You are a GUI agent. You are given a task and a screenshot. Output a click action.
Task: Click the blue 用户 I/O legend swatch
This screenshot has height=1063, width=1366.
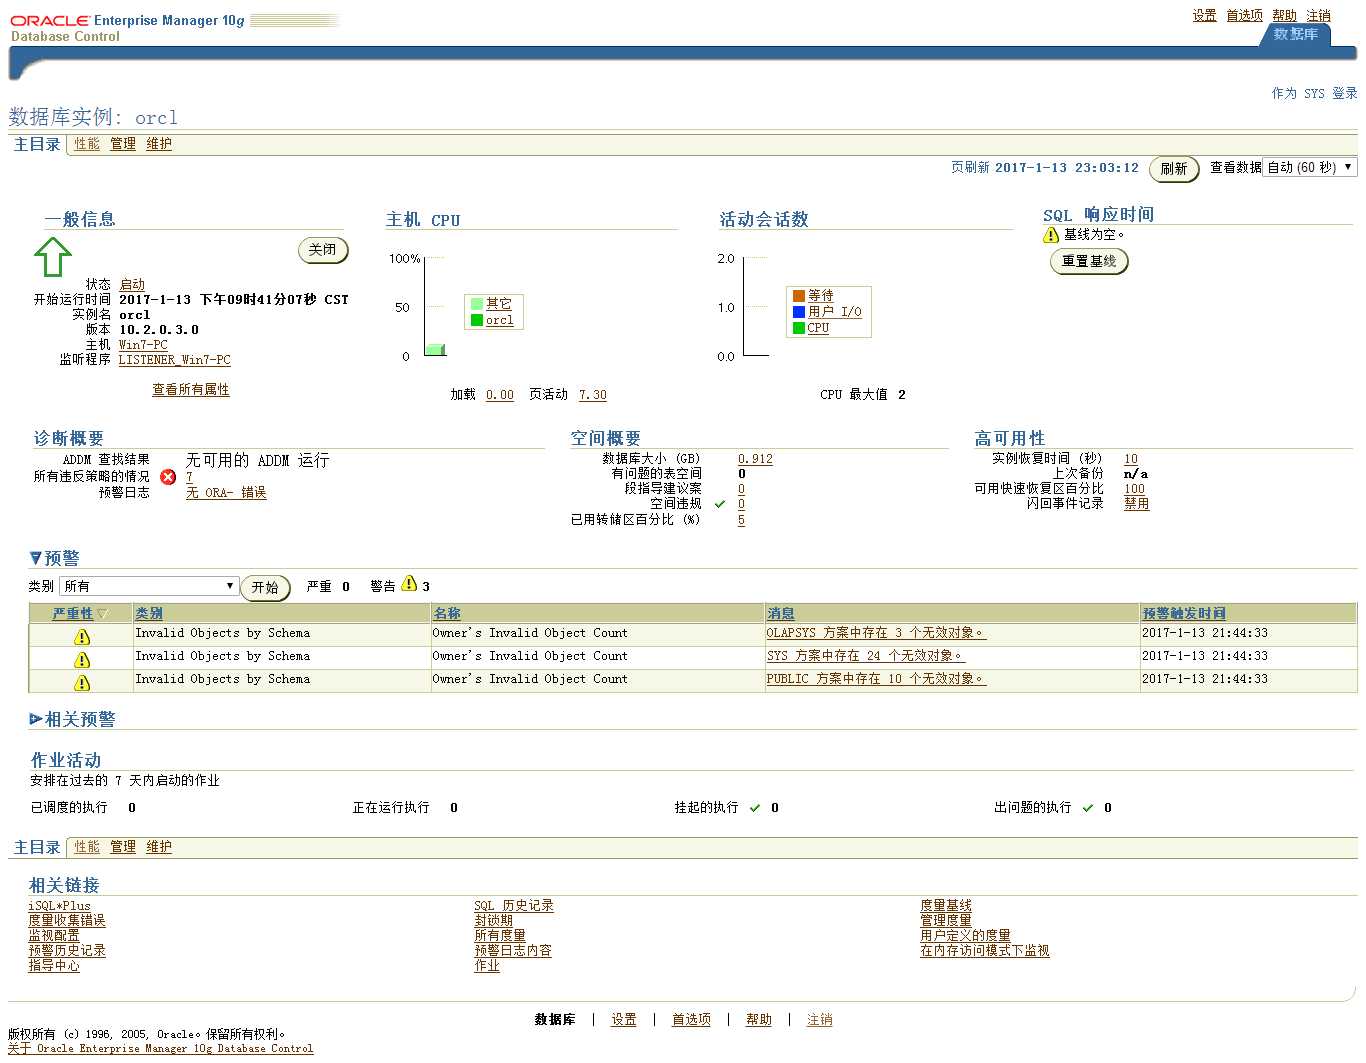tap(799, 312)
